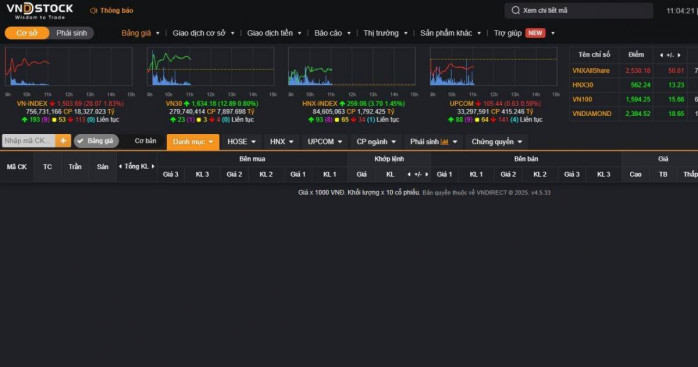The height and width of the screenshot is (367, 698).
Task: Open the Phái sinh dropdown tab
Action: click(434, 142)
